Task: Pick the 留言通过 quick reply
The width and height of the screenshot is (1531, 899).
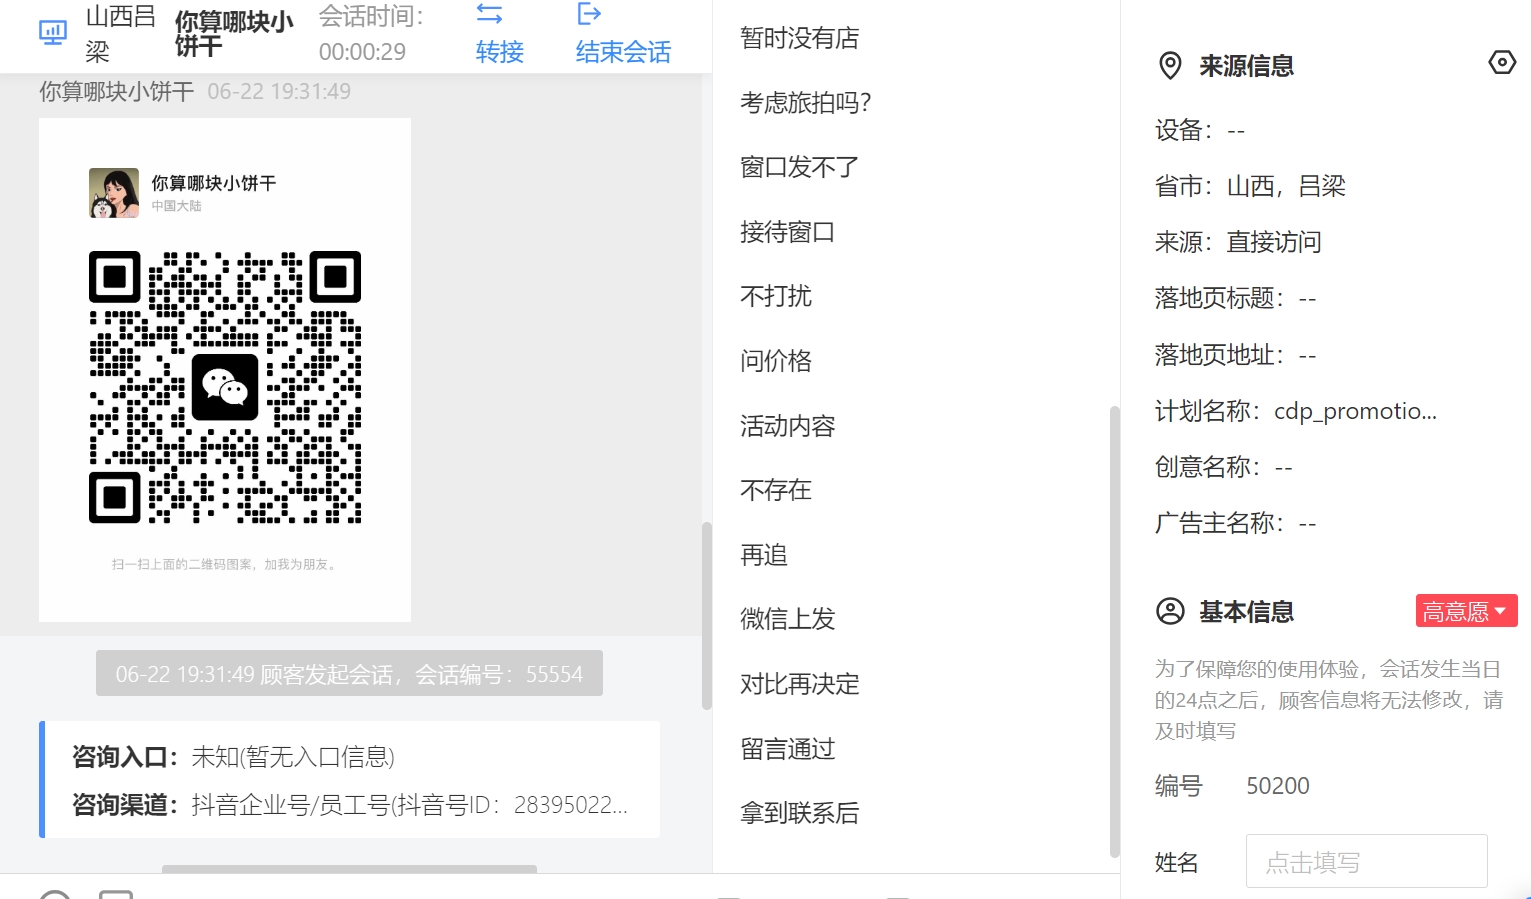Action: [x=787, y=749]
